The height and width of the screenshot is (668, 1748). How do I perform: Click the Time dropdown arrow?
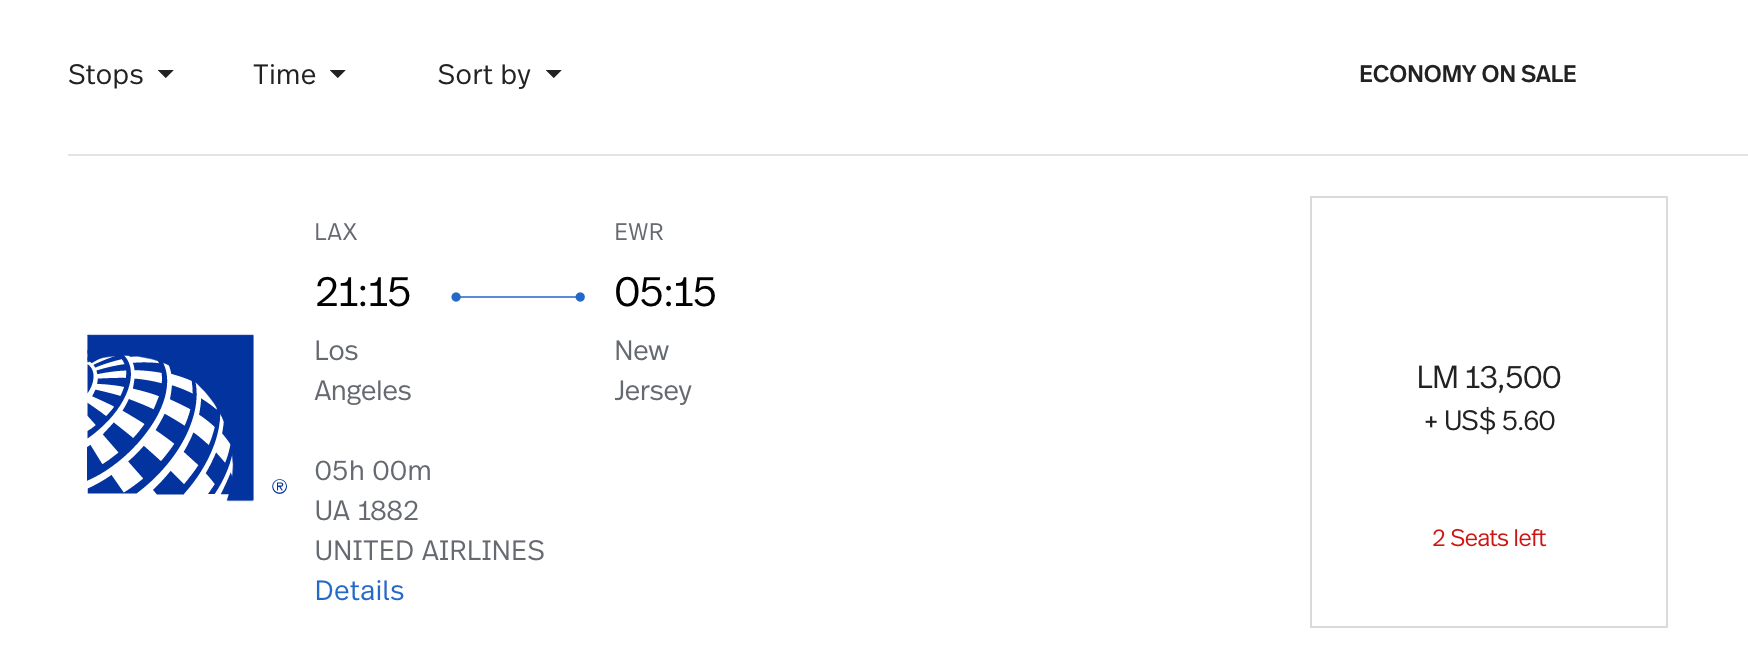(338, 75)
